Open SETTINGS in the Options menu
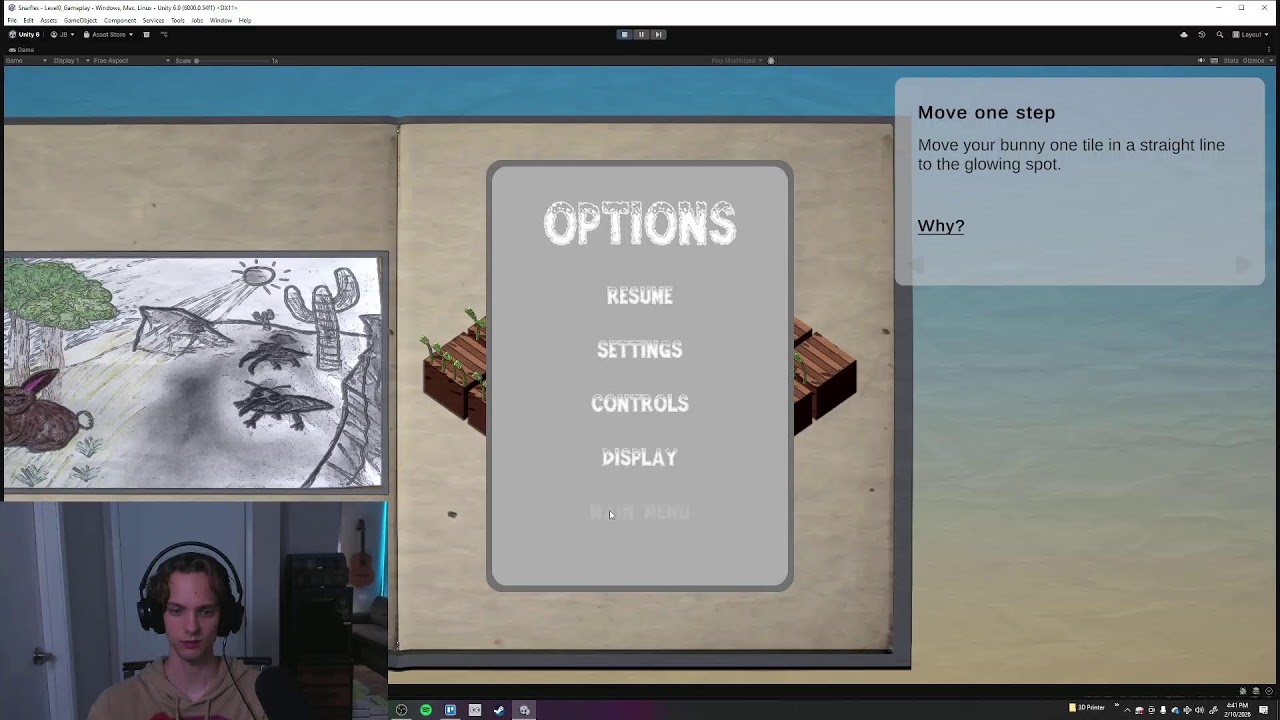The height and width of the screenshot is (720, 1280). [x=640, y=349]
